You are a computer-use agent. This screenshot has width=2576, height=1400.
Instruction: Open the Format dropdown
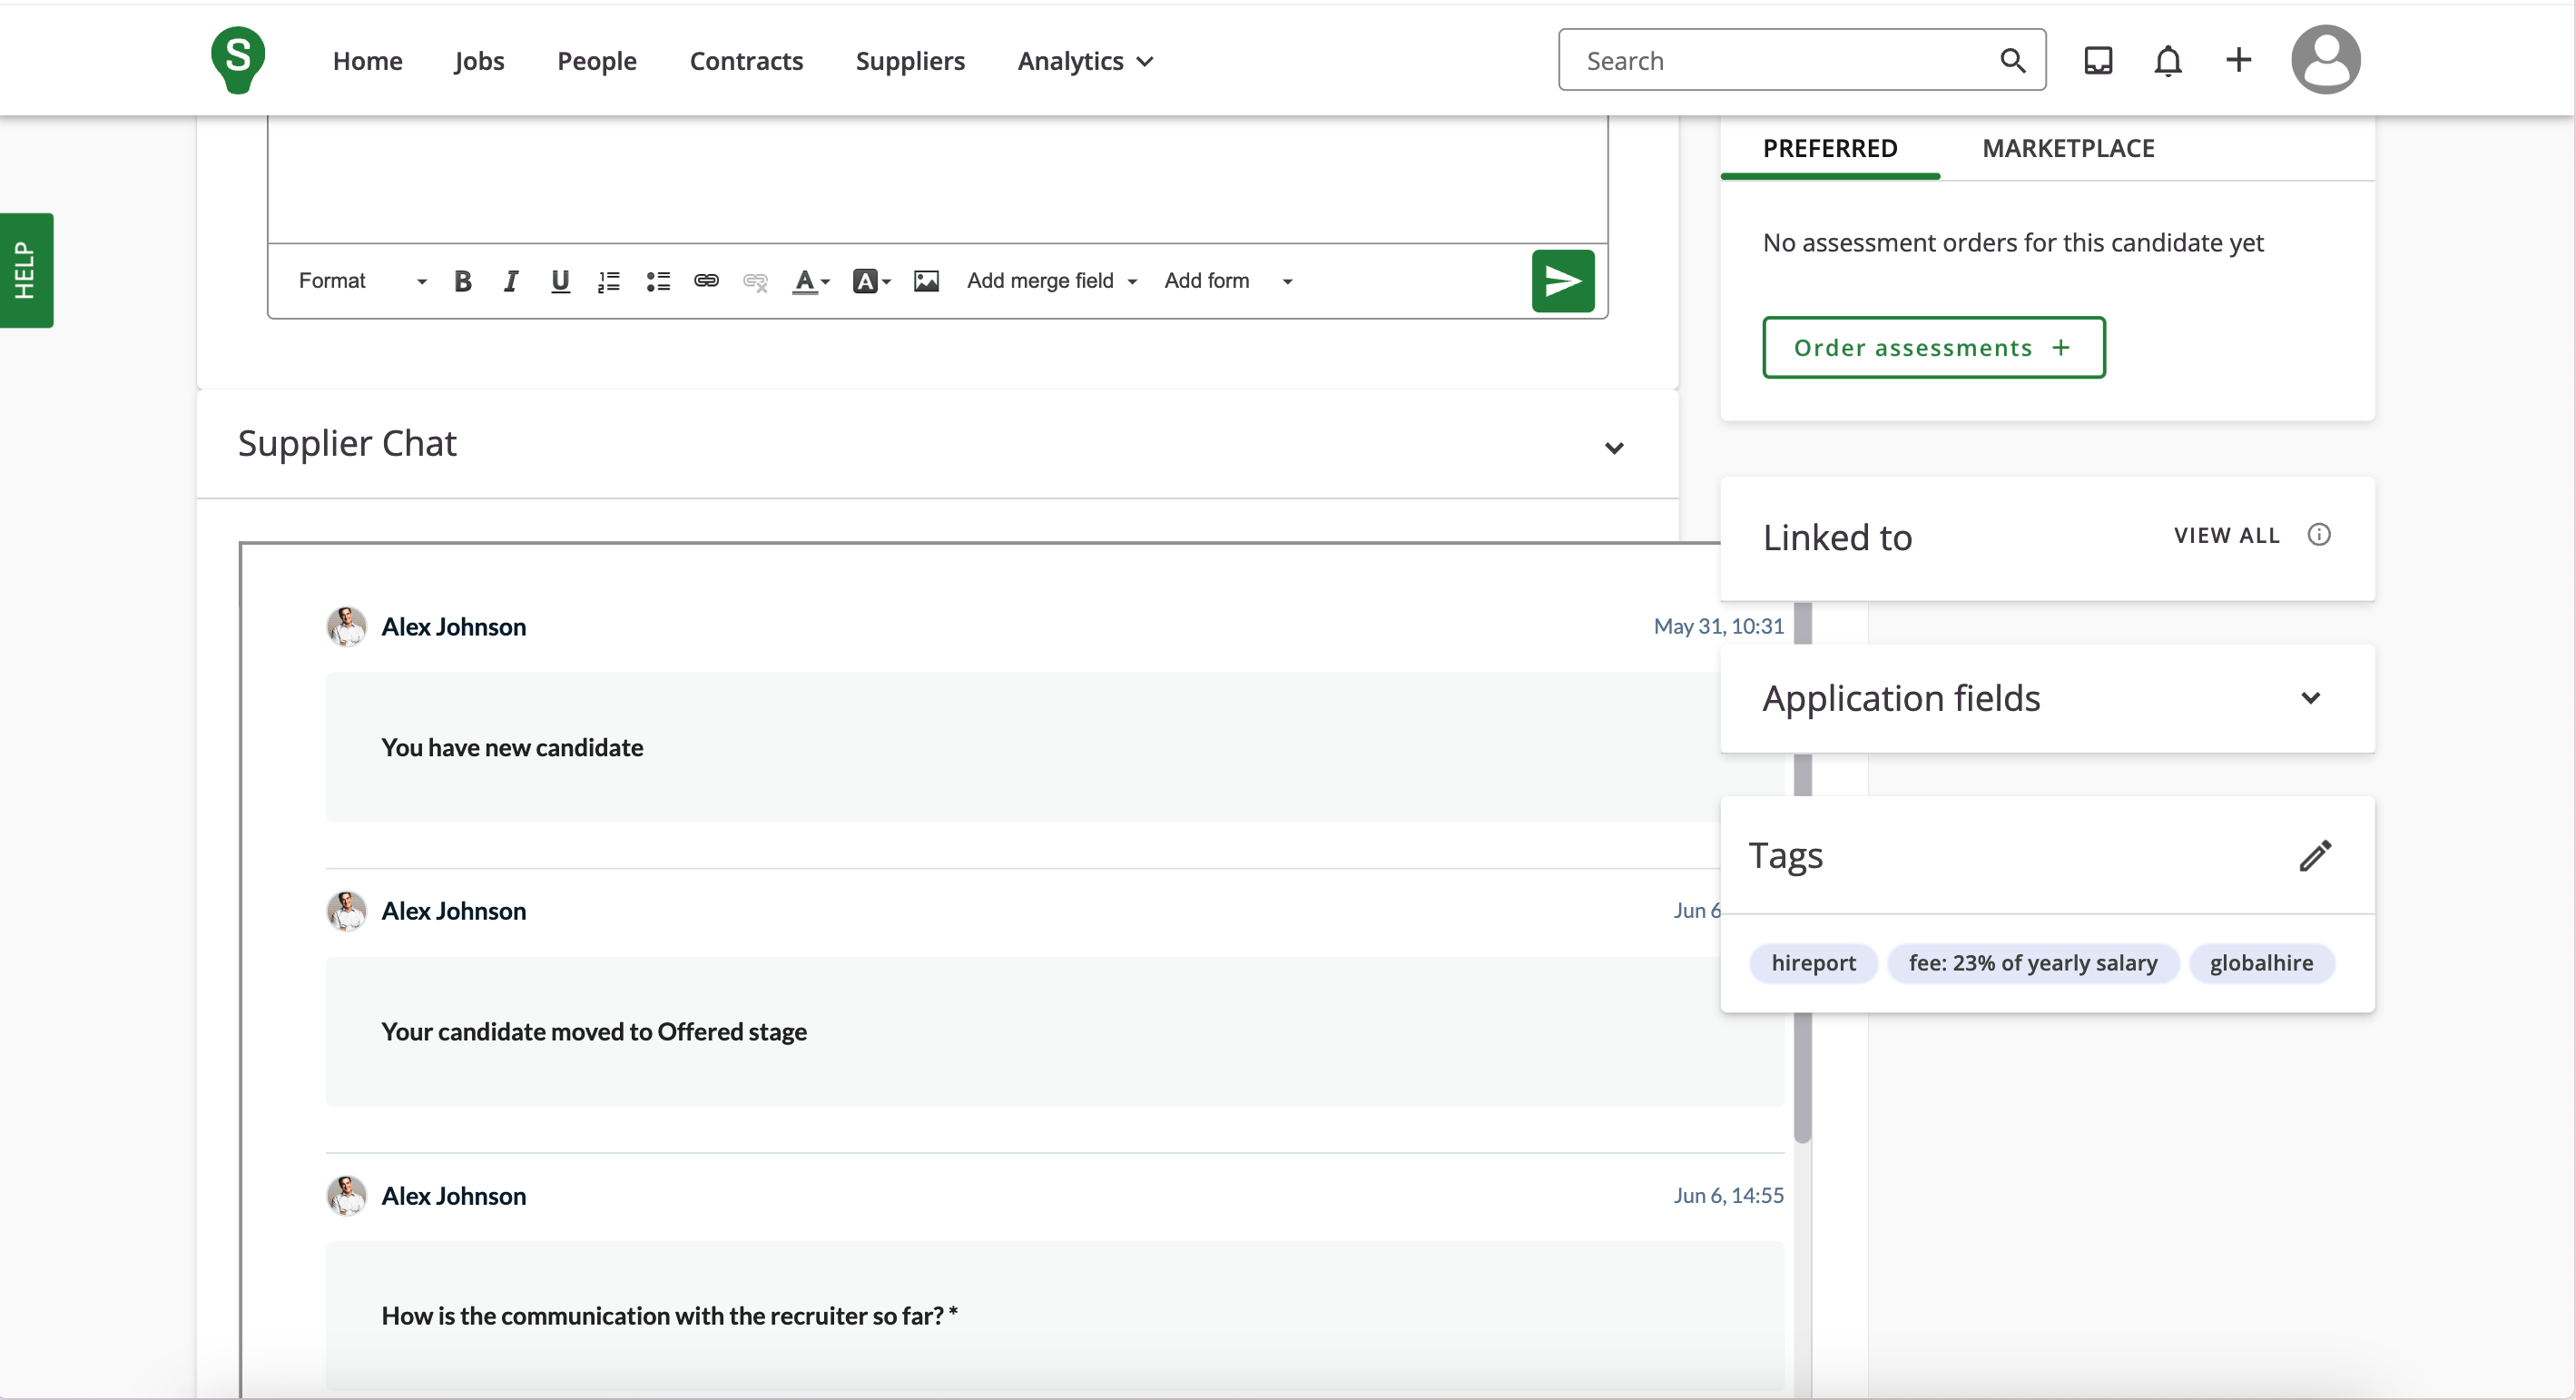pos(362,281)
